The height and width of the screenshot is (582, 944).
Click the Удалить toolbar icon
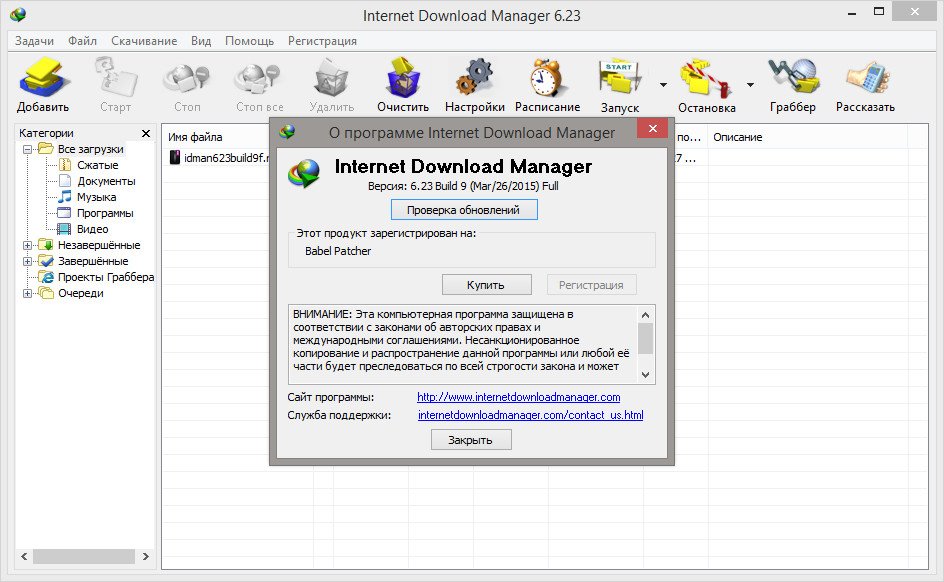(331, 78)
